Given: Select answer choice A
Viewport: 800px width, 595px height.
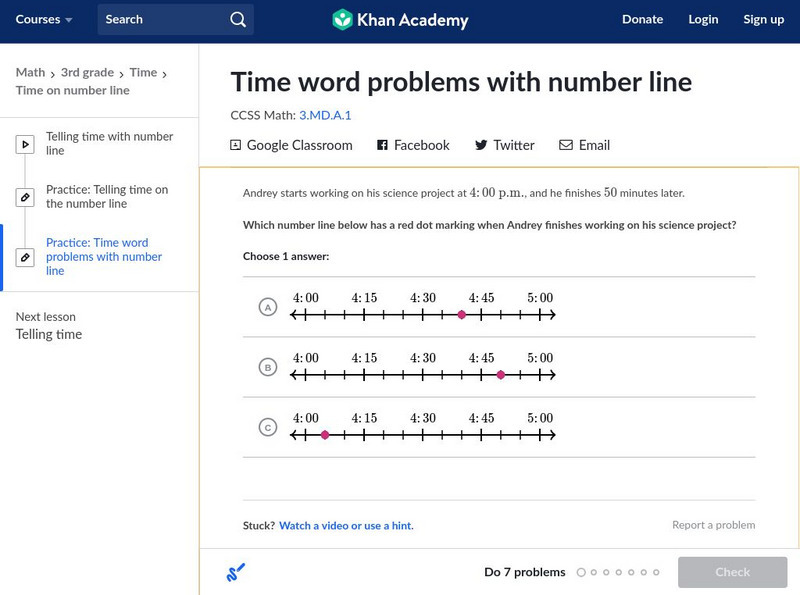Looking at the screenshot, I should (267, 307).
